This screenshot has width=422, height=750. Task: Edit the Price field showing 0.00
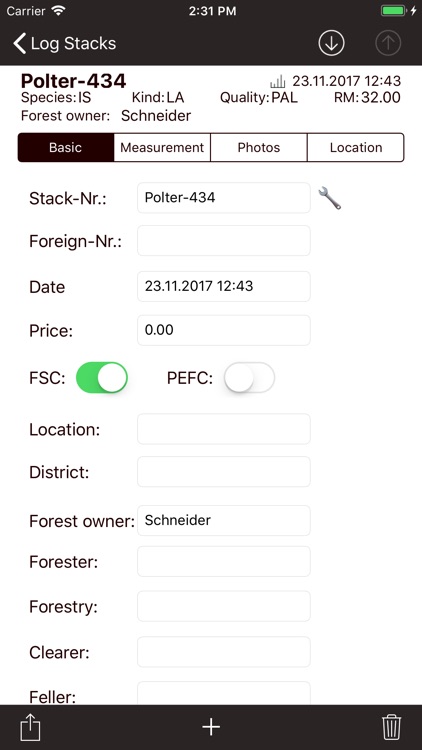coord(224,330)
